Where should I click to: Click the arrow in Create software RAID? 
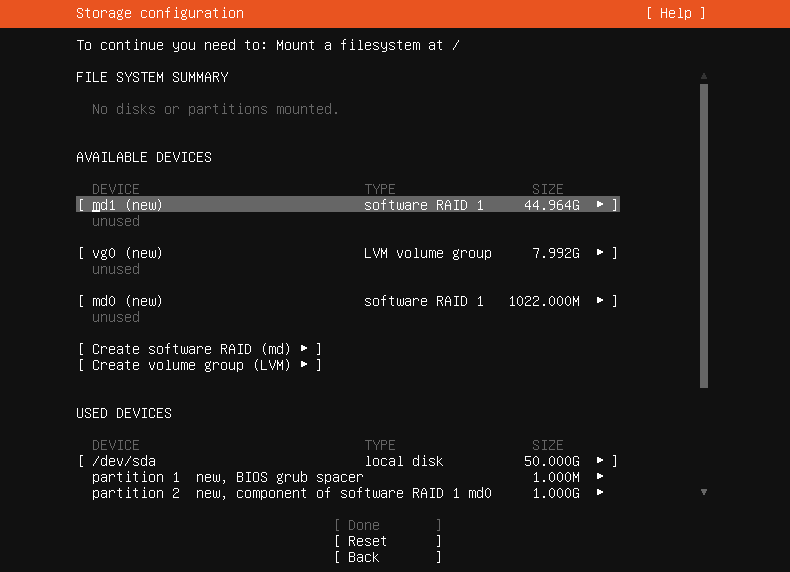pyautogui.click(x=304, y=348)
